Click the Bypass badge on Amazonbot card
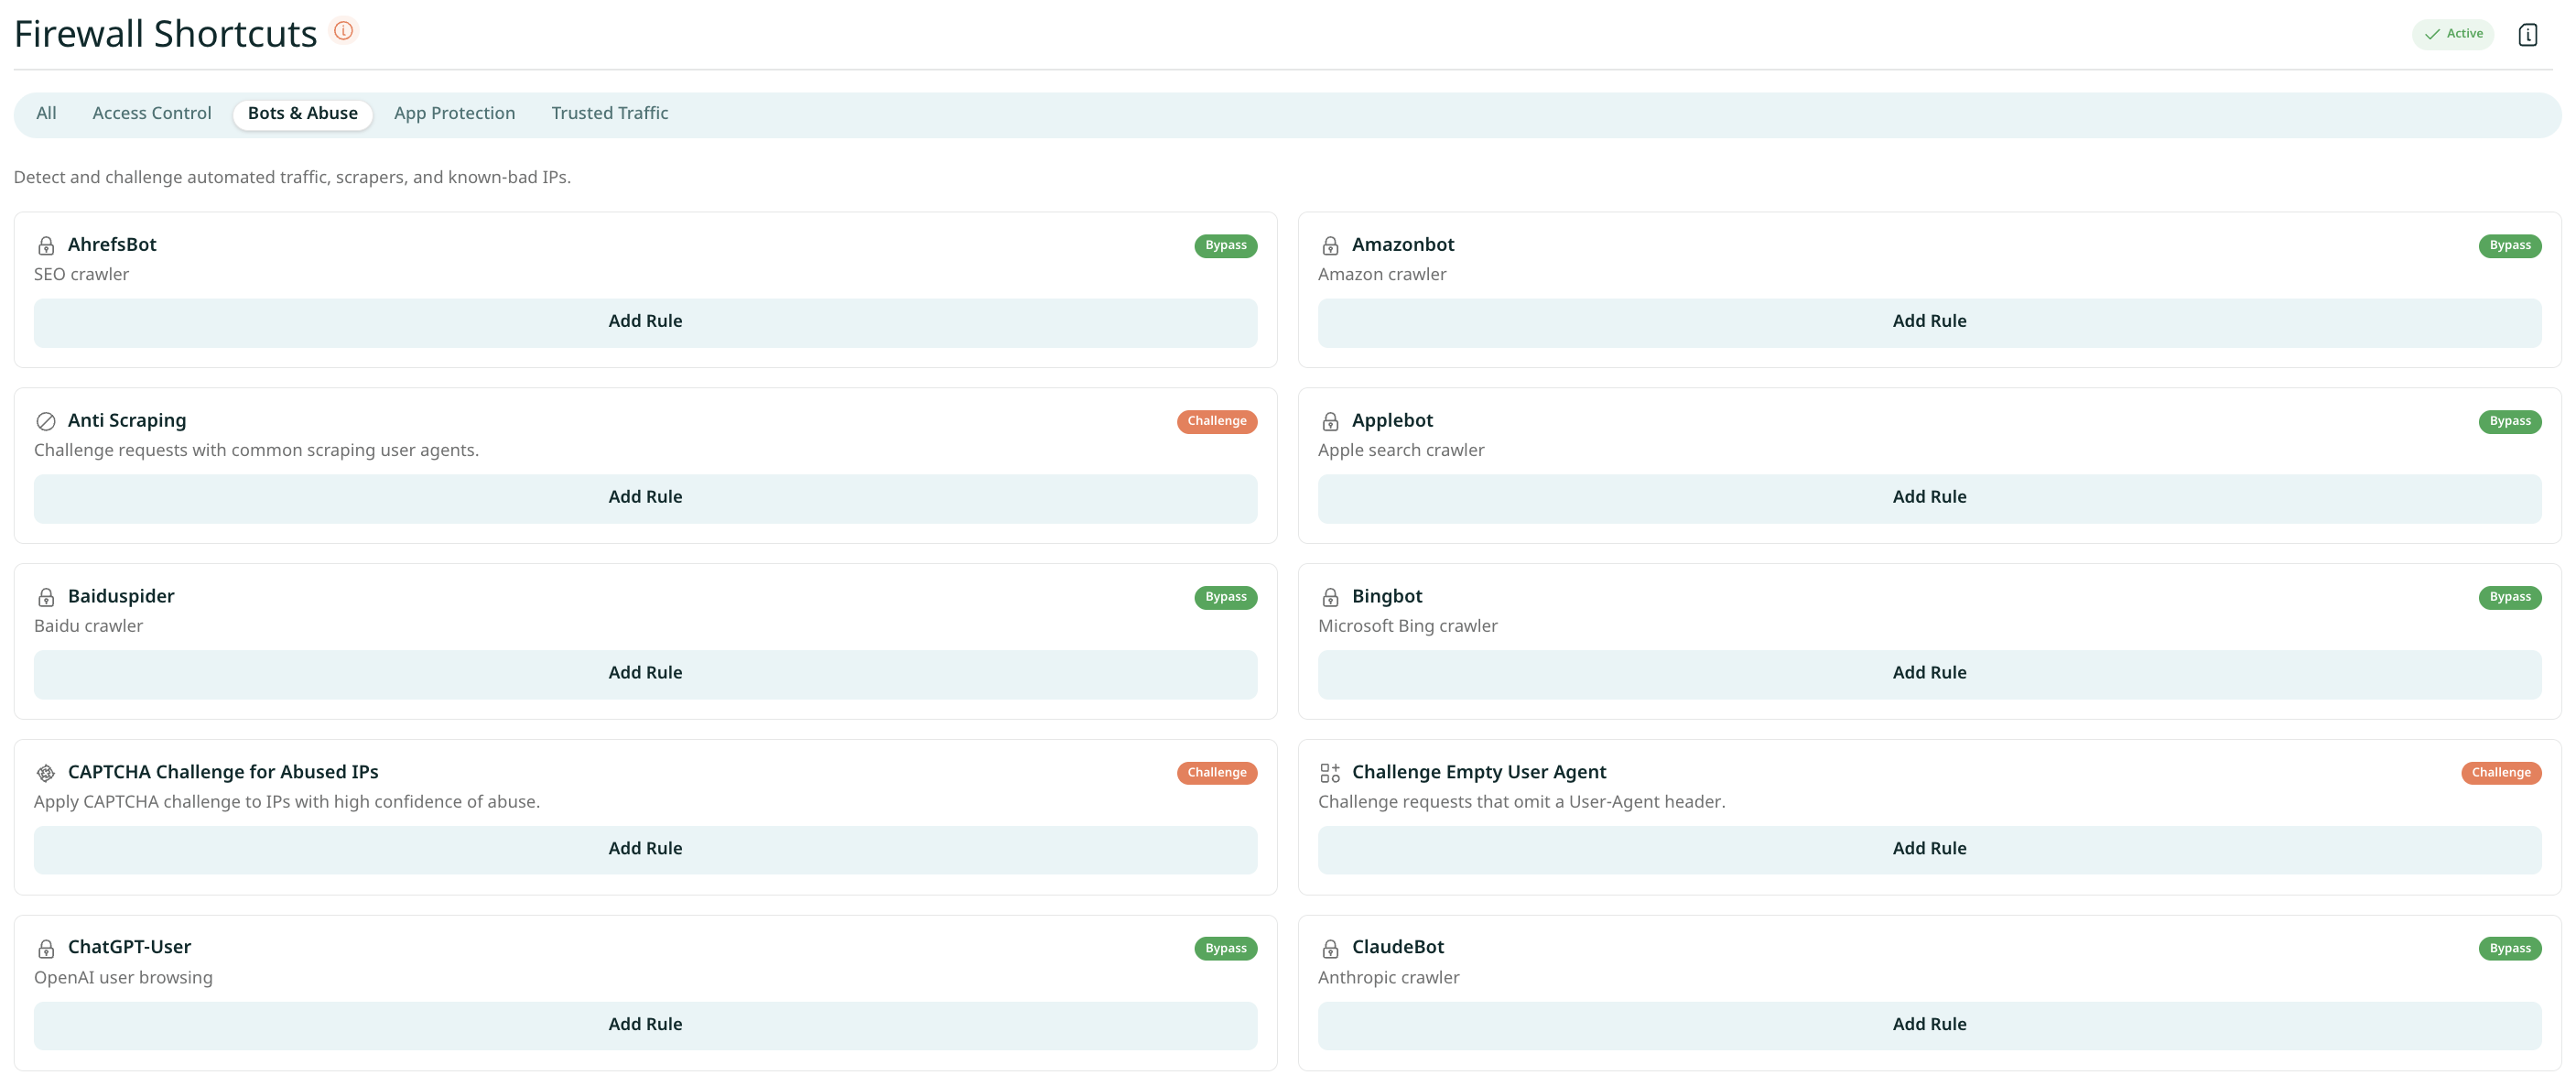The image size is (2576, 1086). (2509, 246)
